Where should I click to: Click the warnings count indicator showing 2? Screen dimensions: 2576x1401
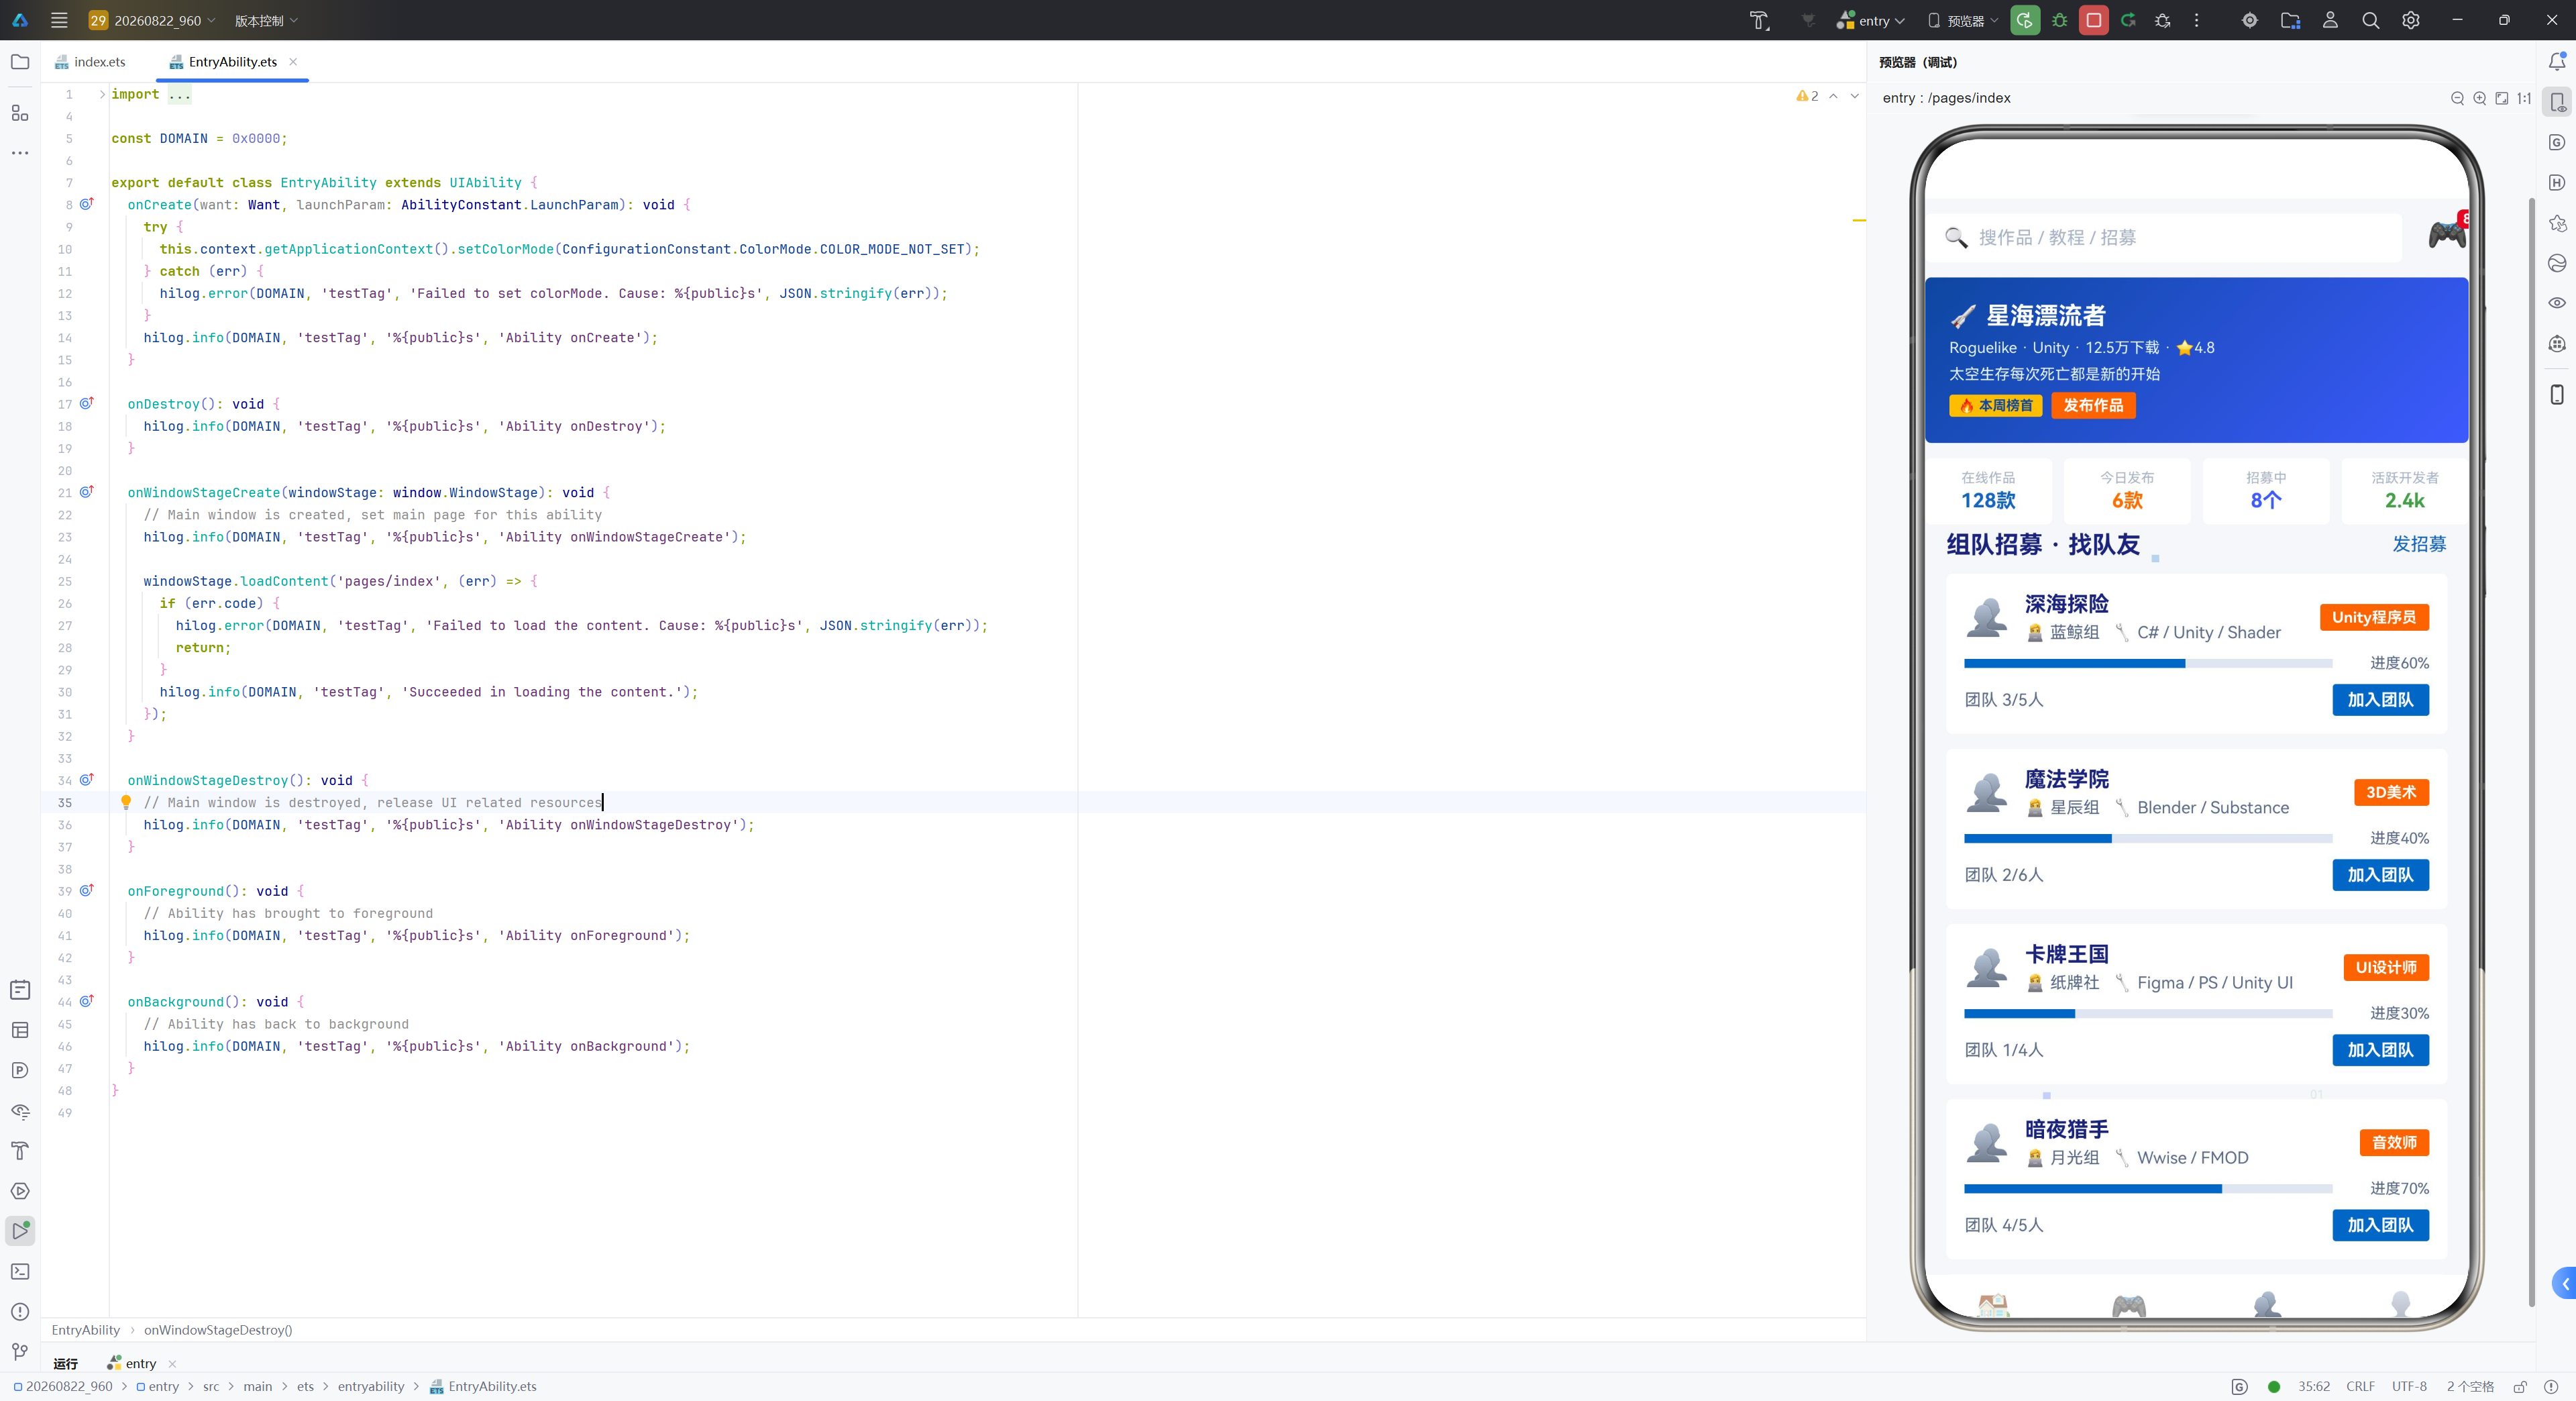[1808, 96]
